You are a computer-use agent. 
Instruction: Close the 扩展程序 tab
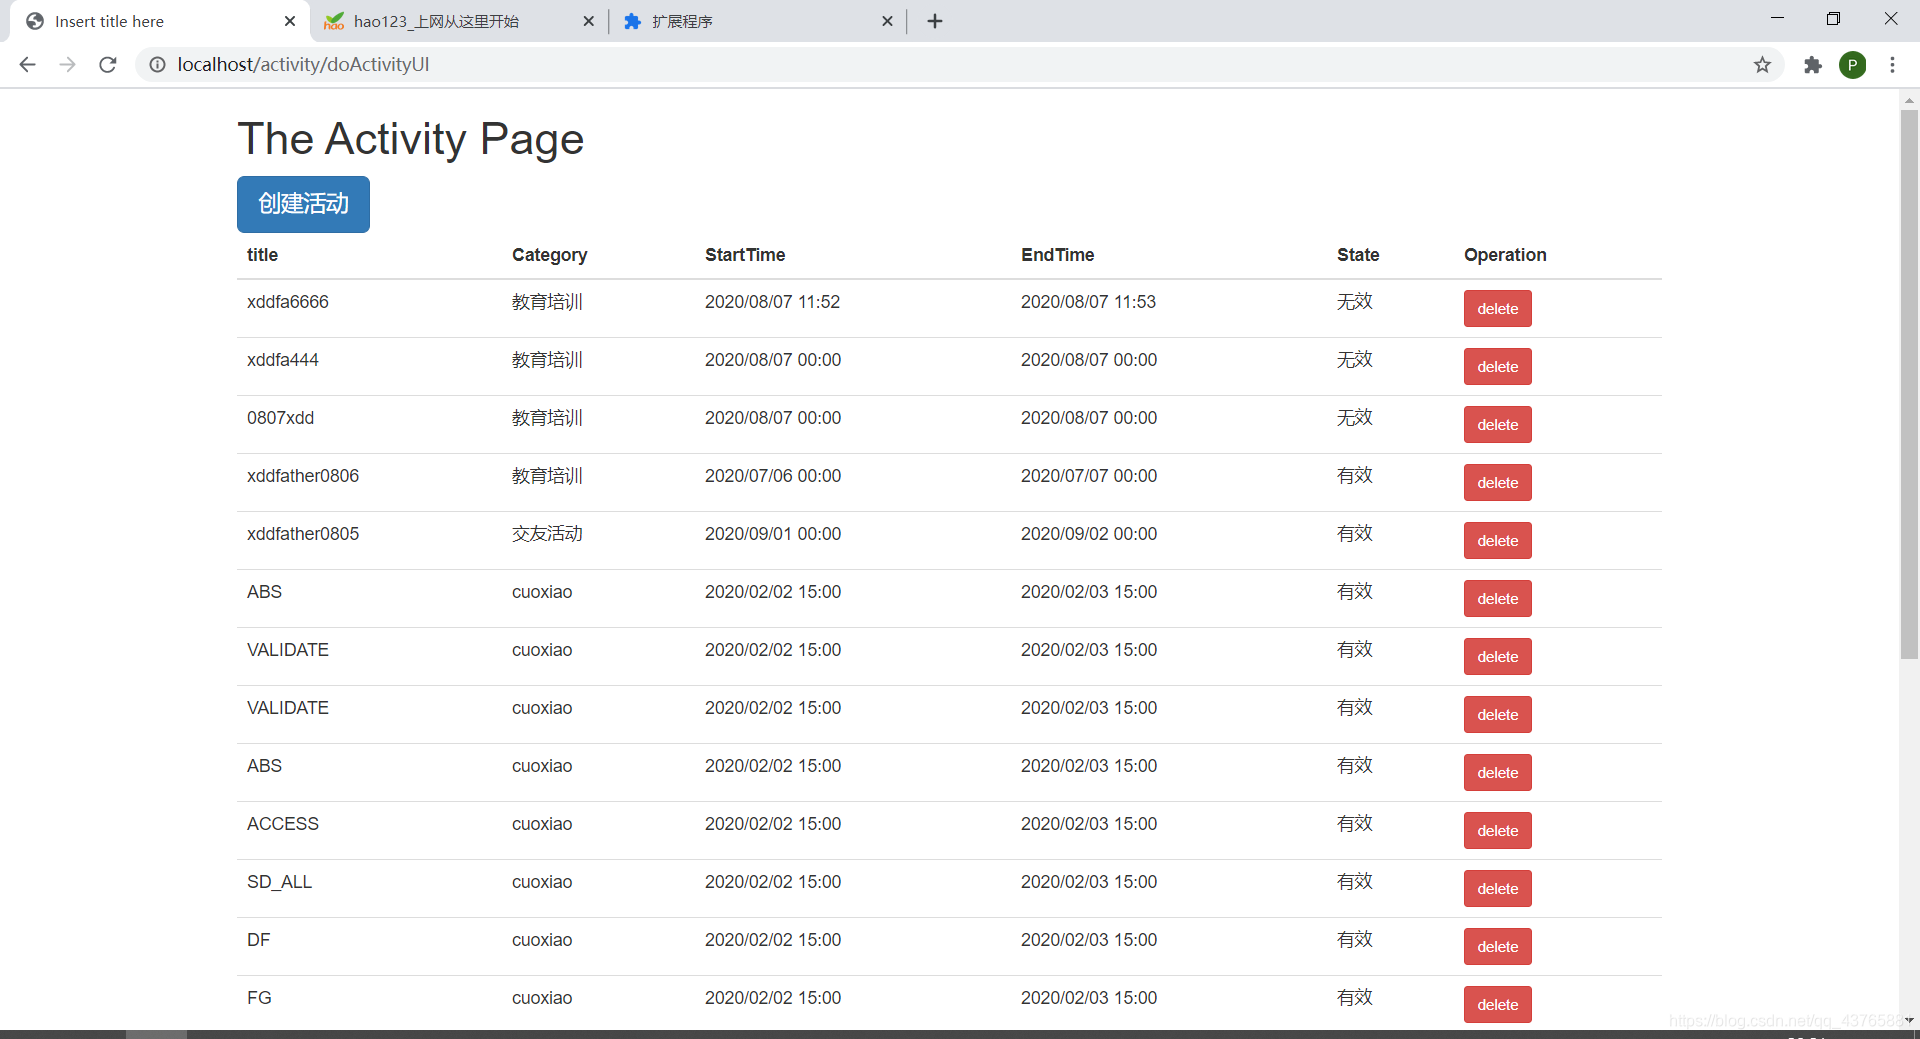887,21
